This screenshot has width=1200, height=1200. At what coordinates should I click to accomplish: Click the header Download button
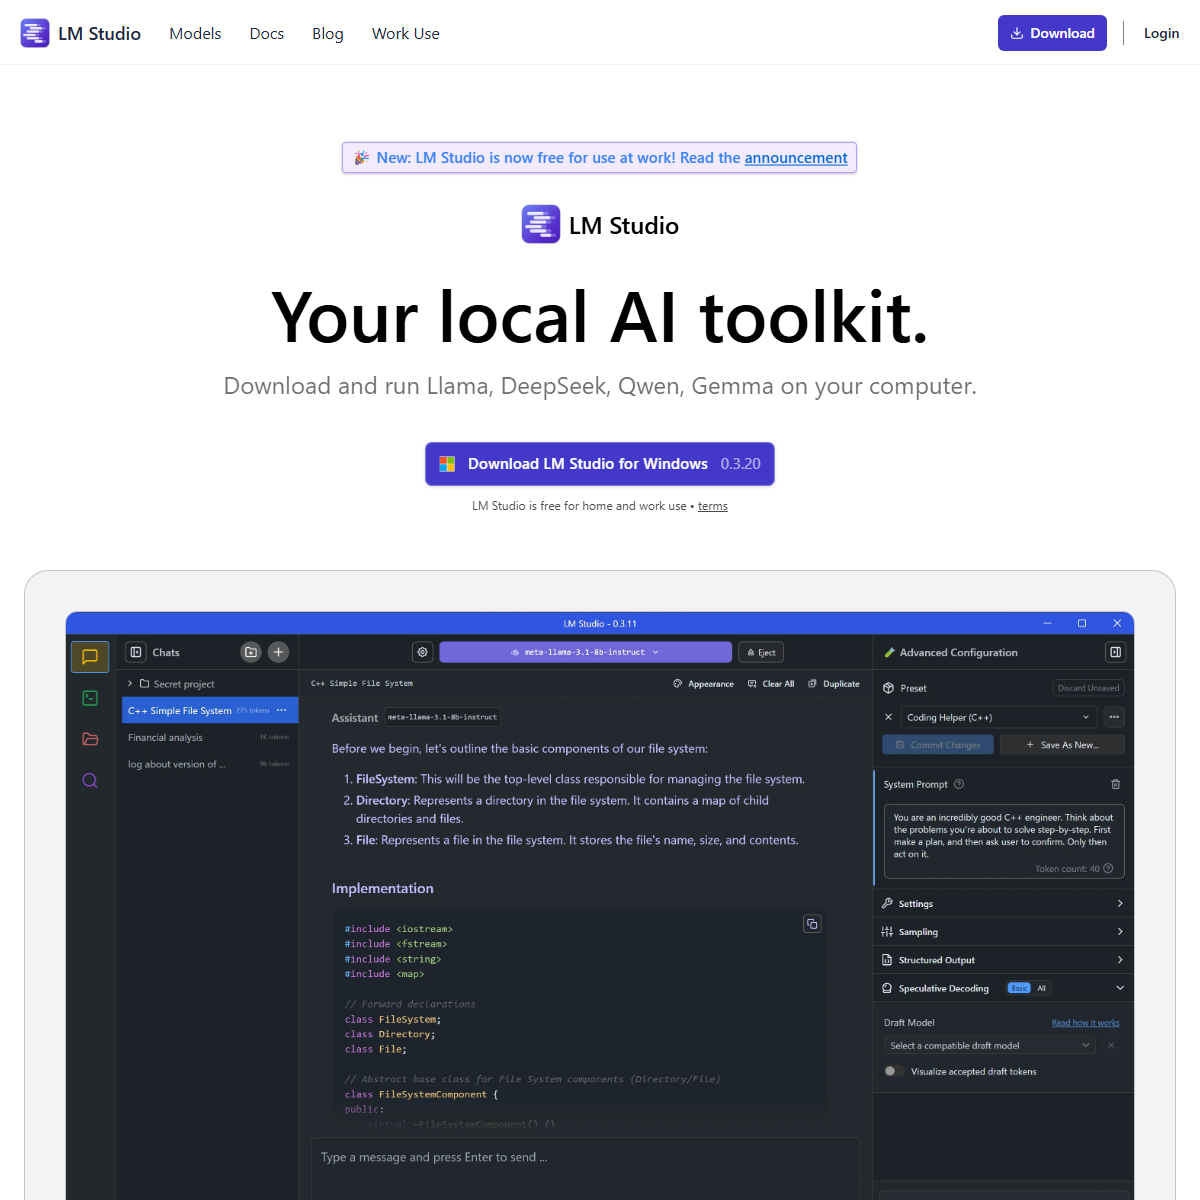point(1052,33)
